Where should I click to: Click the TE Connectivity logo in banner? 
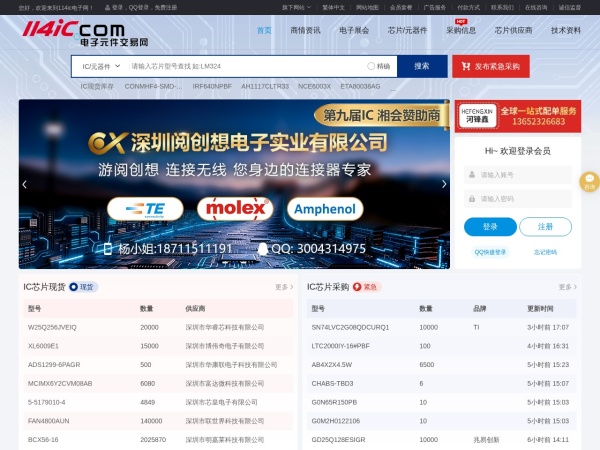tap(153, 209)
